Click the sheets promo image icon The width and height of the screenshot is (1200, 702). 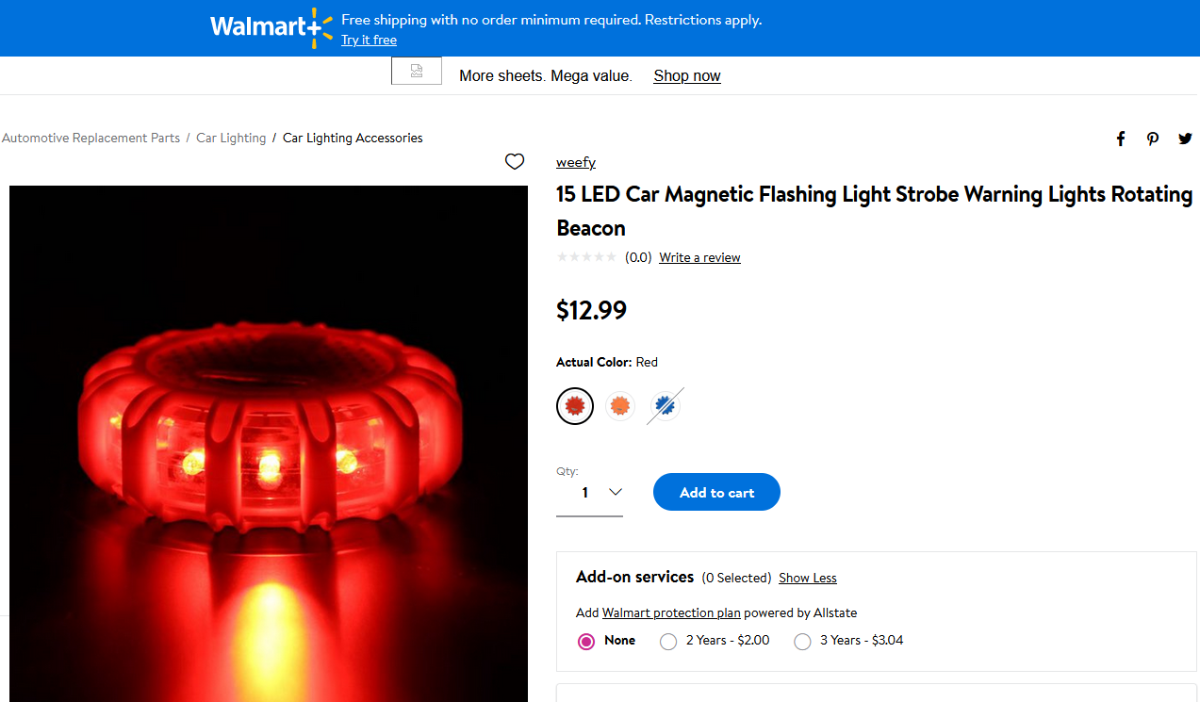(x=416, y=71)
